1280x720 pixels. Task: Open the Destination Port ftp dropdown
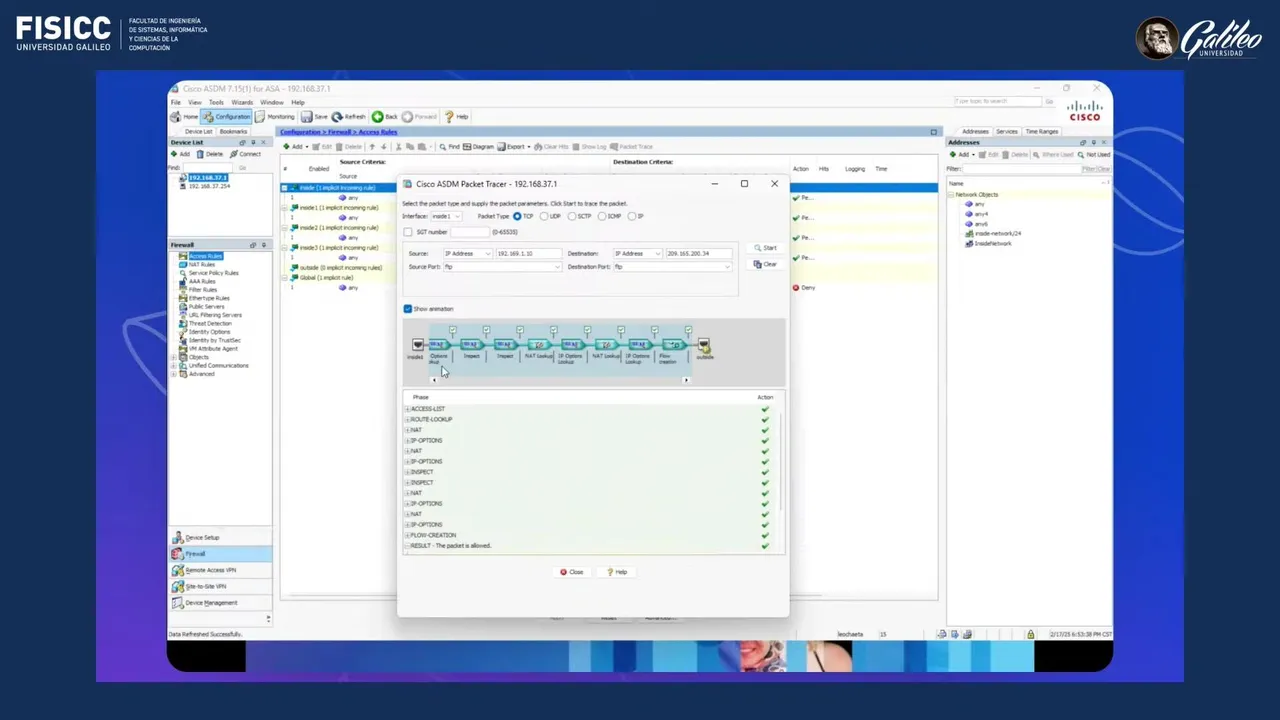pos(672,267)
